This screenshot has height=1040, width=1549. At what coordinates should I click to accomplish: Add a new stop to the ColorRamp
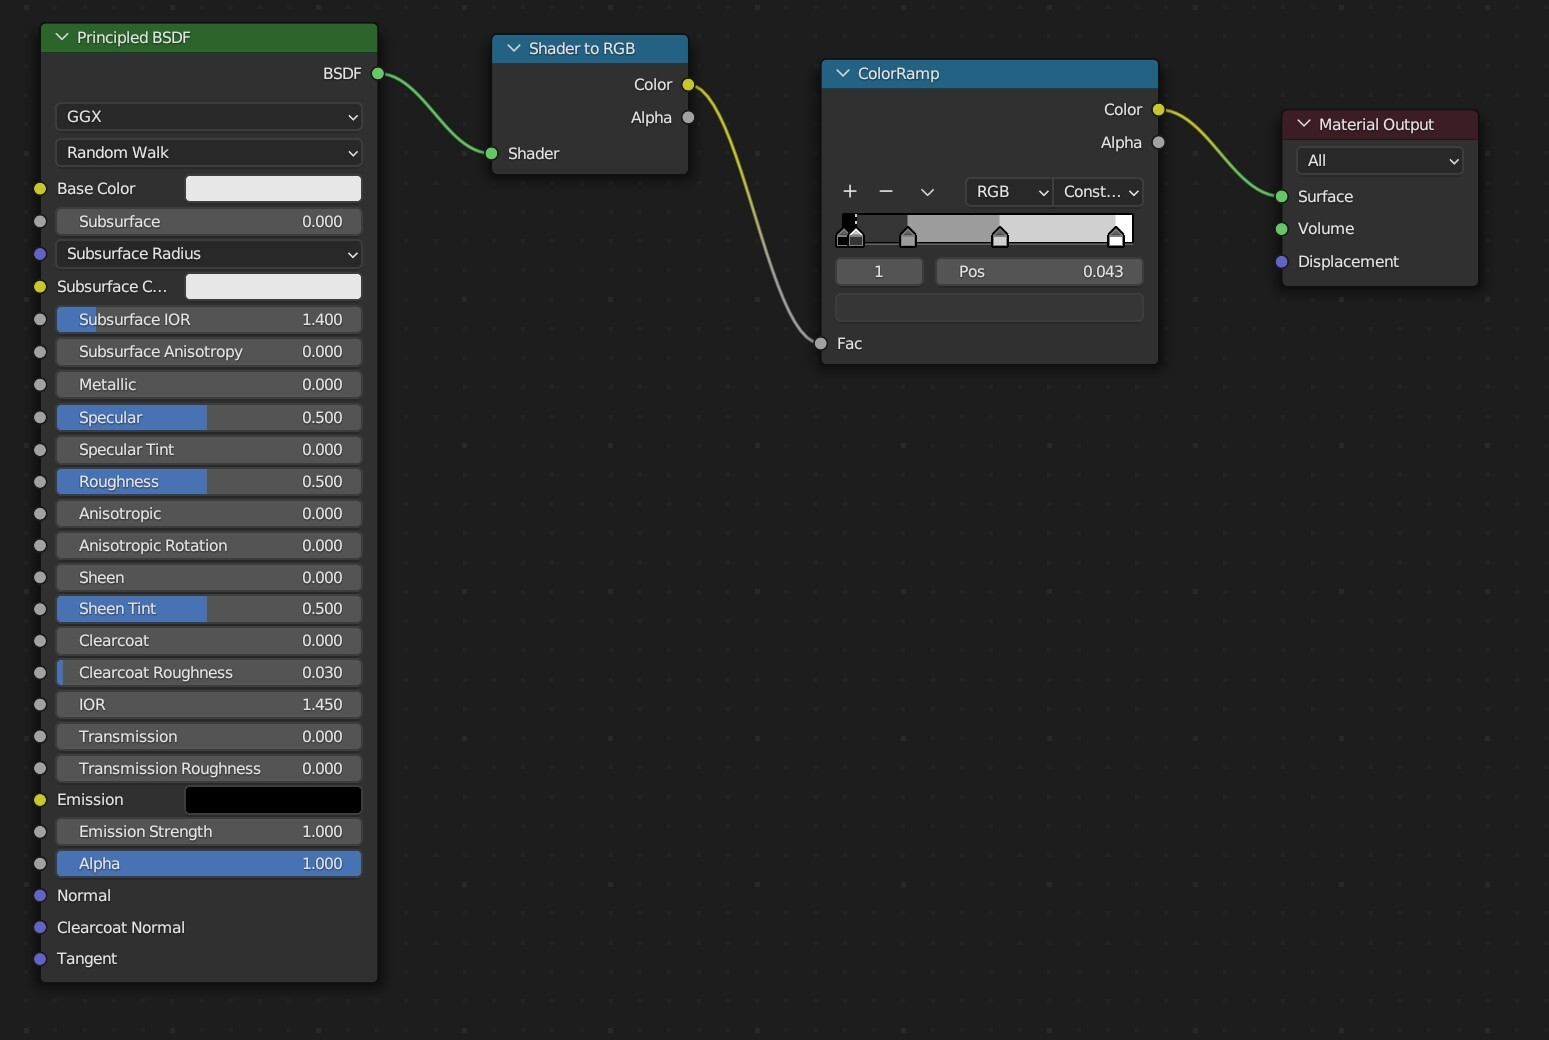click(x=848, y=192)
